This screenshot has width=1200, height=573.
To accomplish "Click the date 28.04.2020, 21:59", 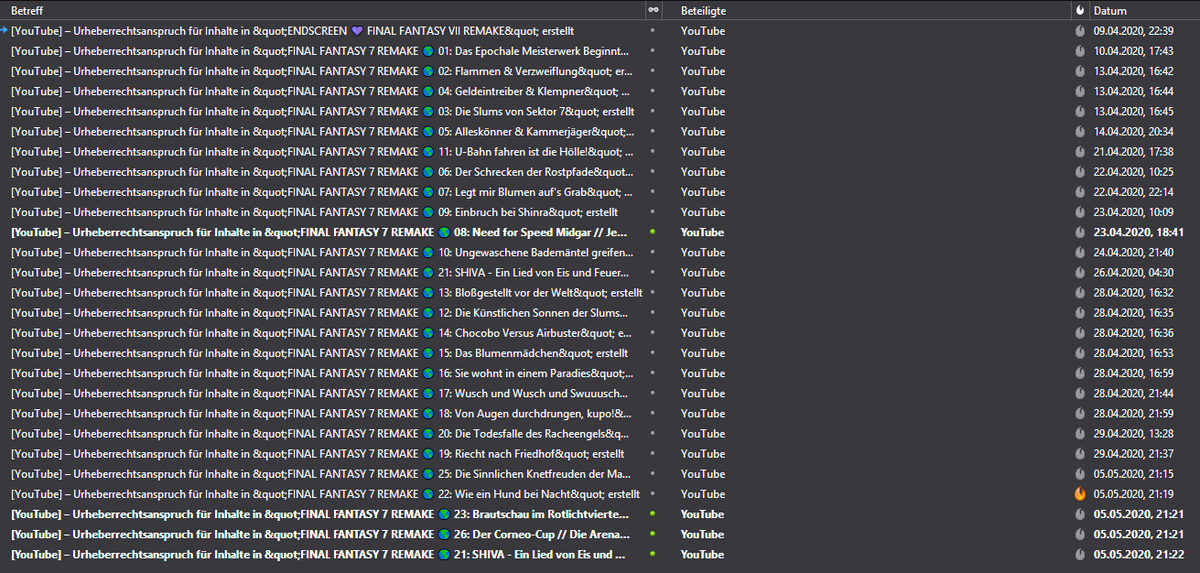I will click(1133, 413).
